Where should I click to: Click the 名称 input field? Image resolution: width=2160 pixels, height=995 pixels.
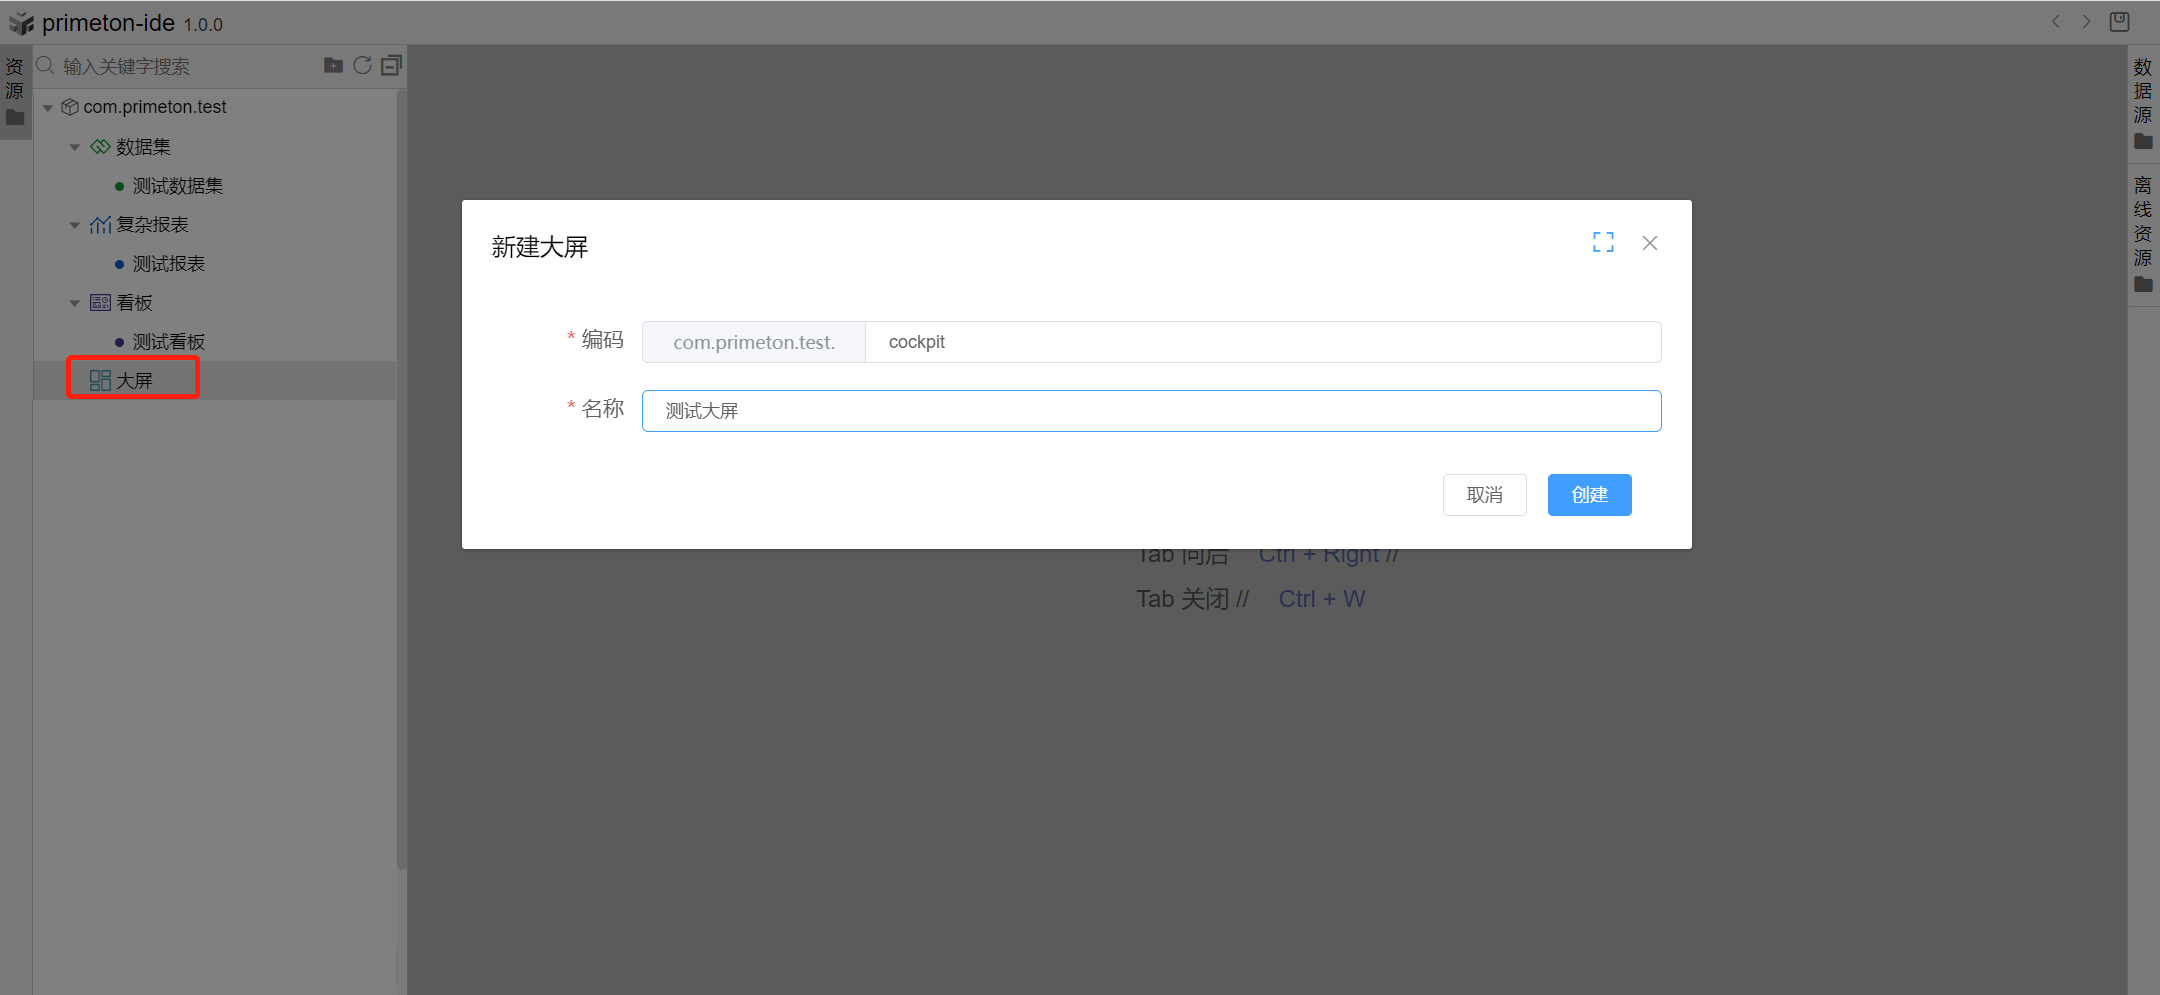(1150, 411)
